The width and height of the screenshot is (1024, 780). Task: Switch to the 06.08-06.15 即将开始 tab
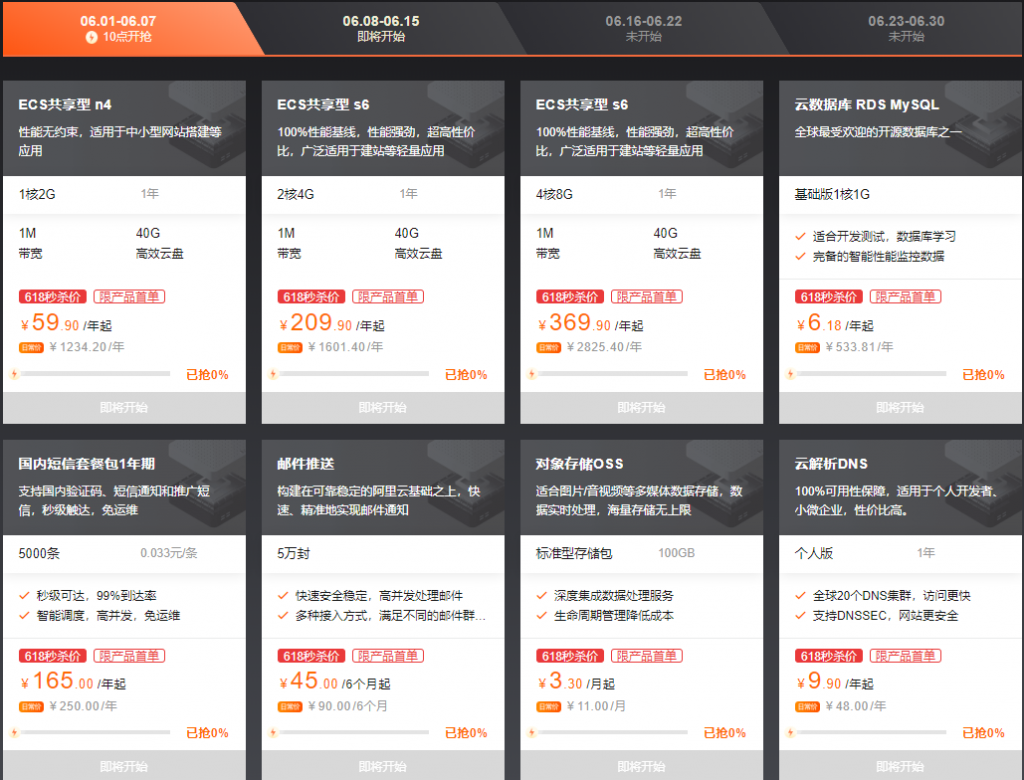pos(381,28)
